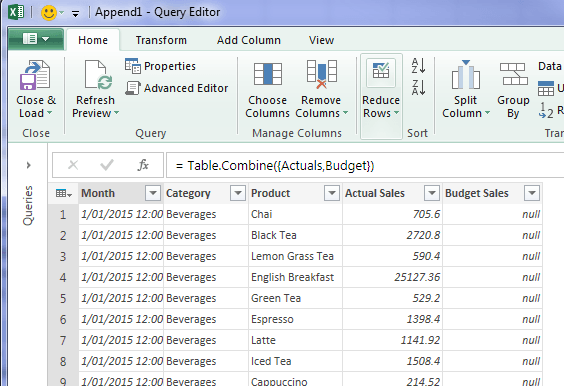Click the Split Column icon
Viewport: 564px width, 386px height.
pyautogui.click(x=465, y=74)
